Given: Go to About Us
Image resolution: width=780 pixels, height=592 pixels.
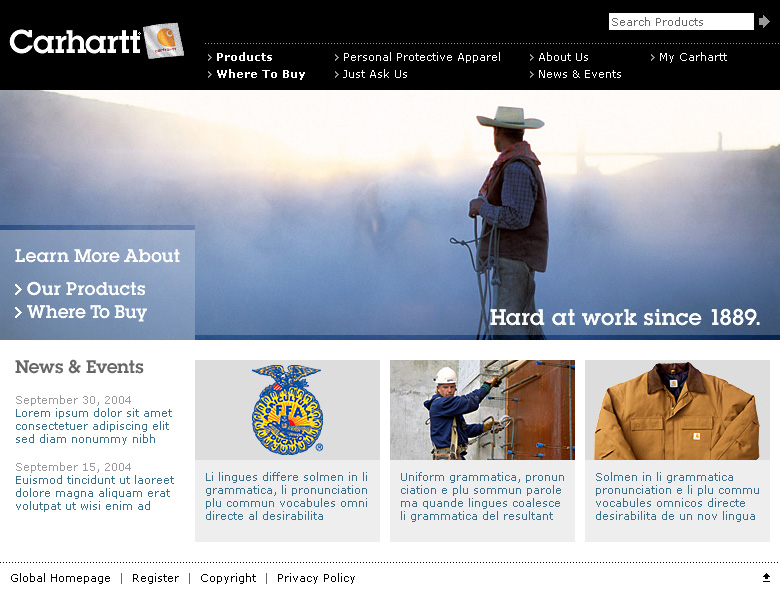Looking at the screenshot, I should [563, 57].
